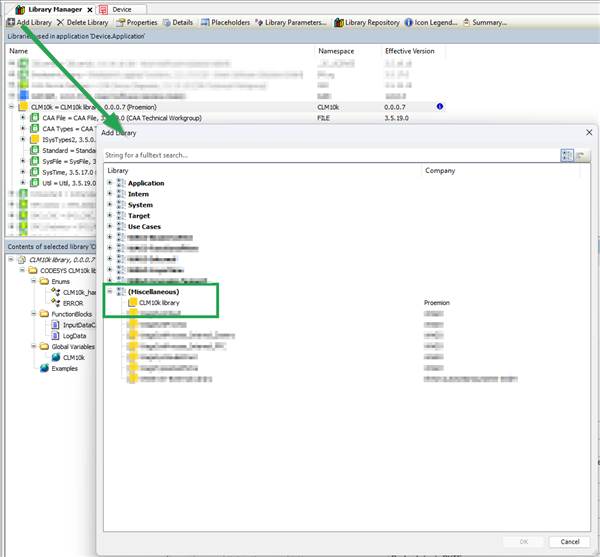Image resolution: width=600 pixels, height=557 pixels.
Task: Toggle category grouping view in dialog
Action: 566,155
